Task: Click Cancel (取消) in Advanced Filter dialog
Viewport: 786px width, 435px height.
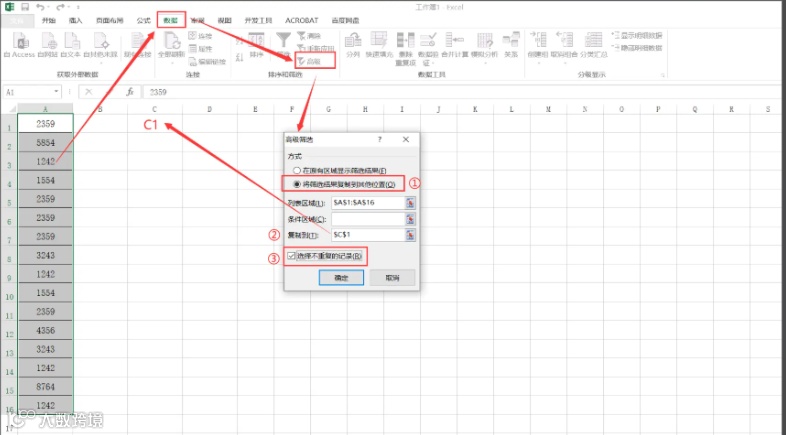Action: click(392, 278)
